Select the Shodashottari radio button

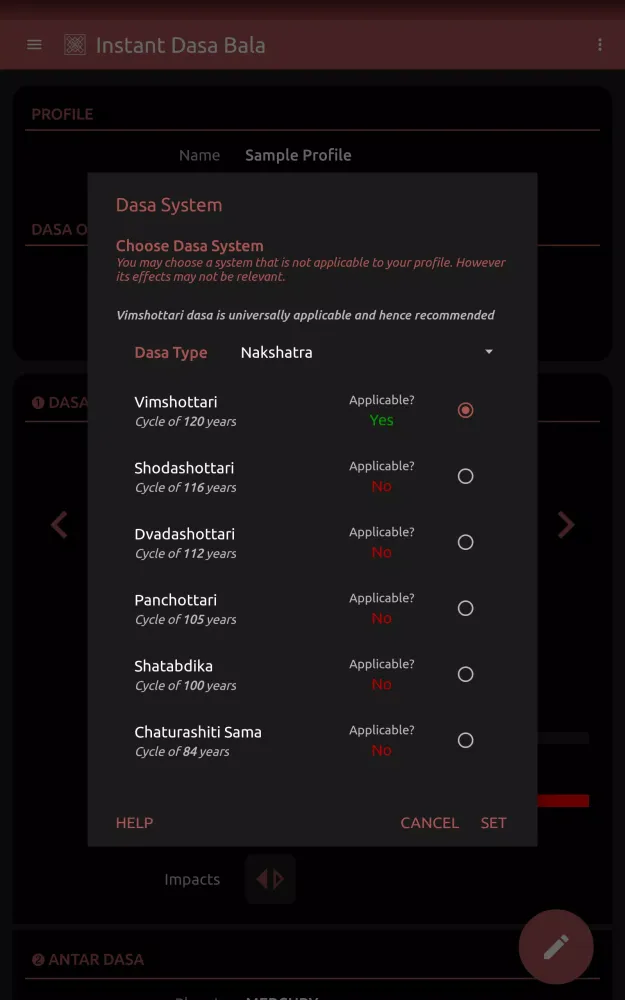[x=465, y=476]
